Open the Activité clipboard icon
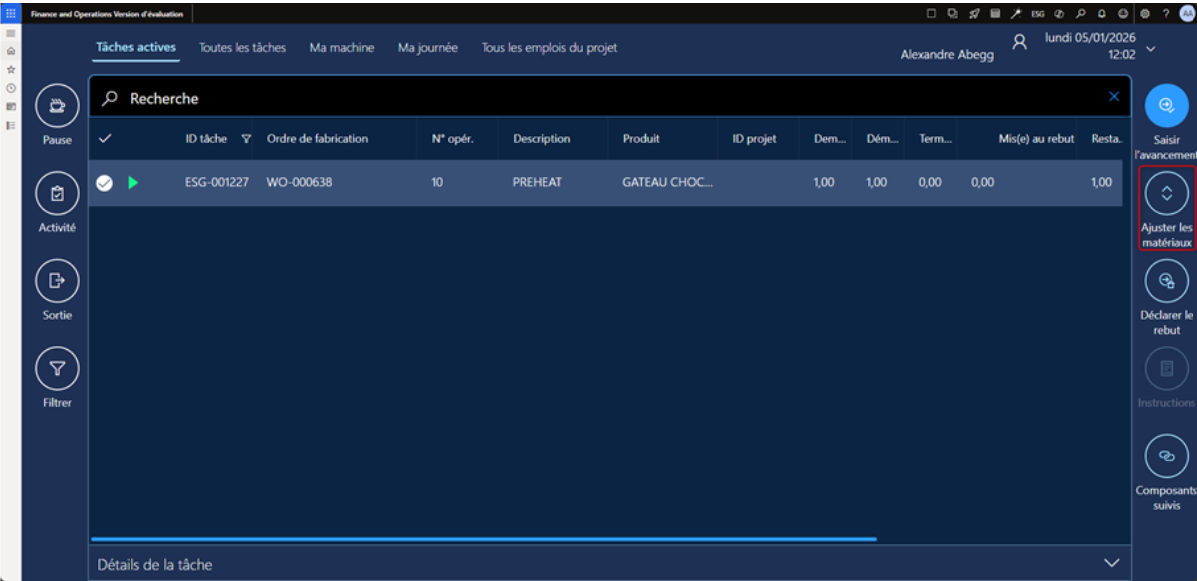Screen dimensions: 1197x581 [57, 193]
